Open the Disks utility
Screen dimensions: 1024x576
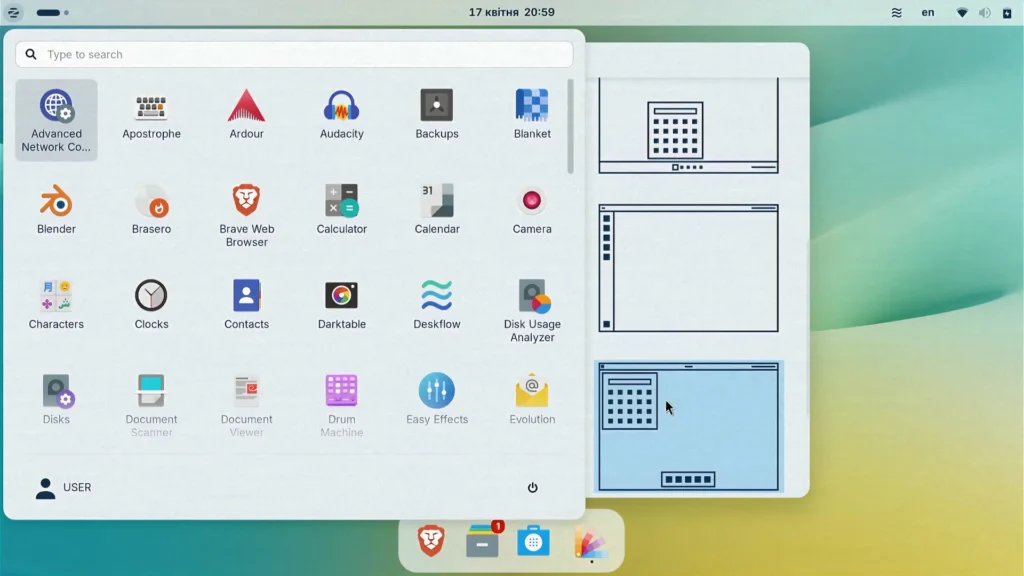(56, 400)
